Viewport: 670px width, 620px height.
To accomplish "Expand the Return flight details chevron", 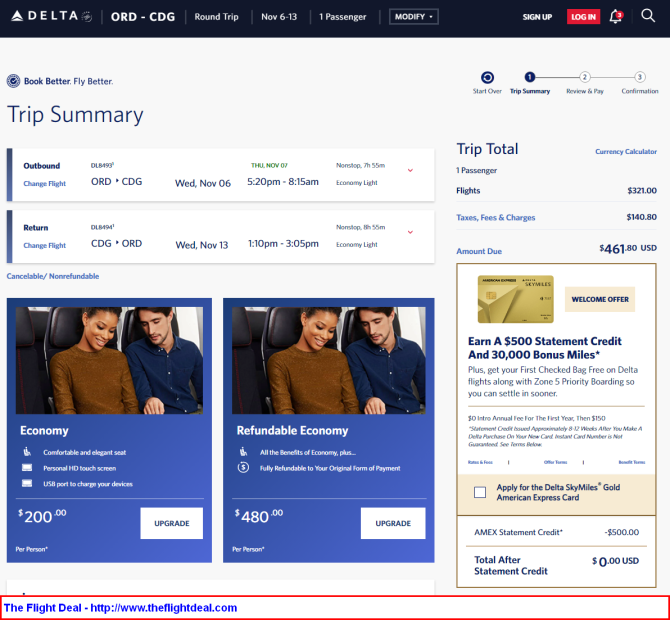I will (x=410, y=232).
